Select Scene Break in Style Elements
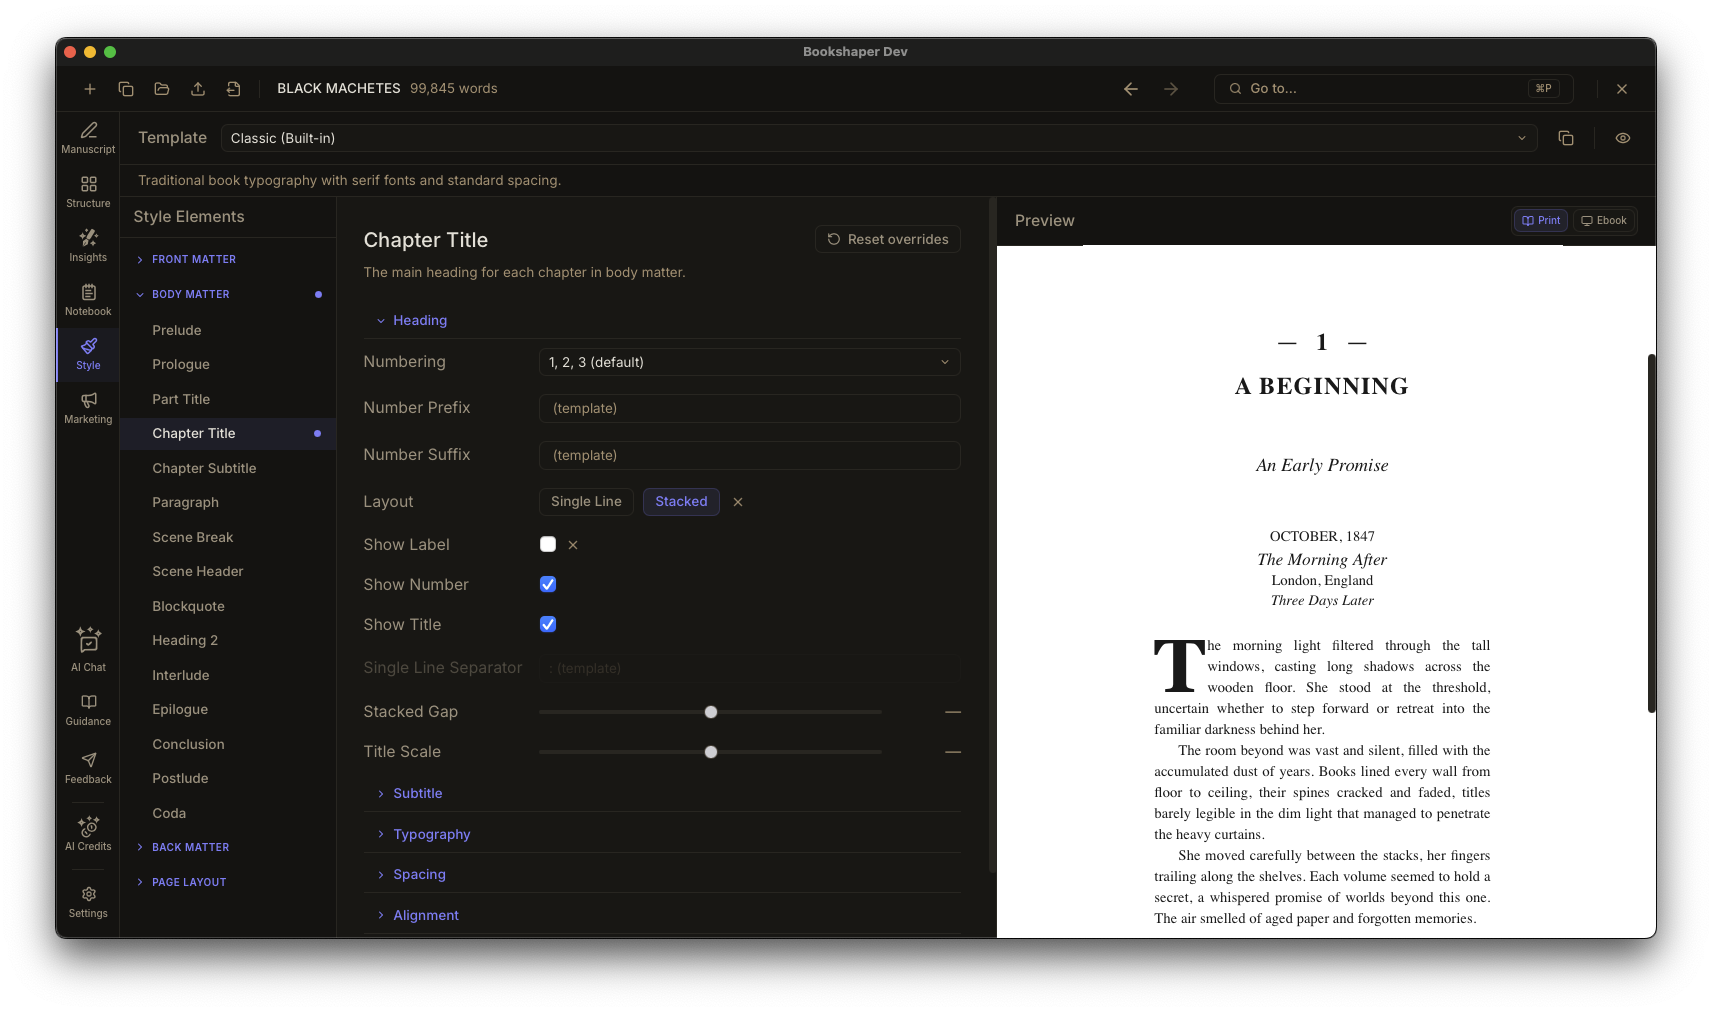 point(228,537)
